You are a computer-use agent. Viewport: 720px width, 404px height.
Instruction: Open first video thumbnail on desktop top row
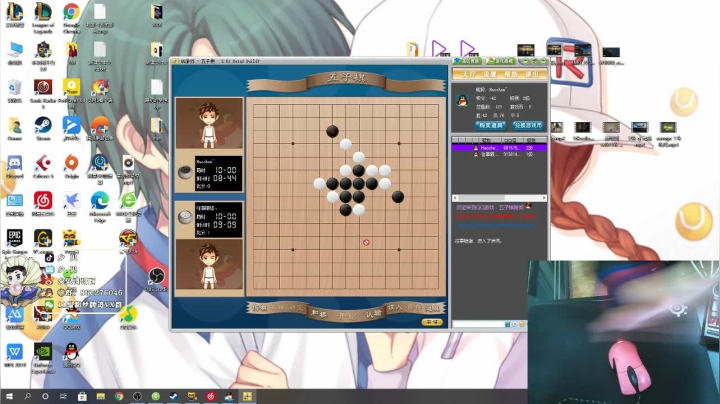(x=526, y=50)
